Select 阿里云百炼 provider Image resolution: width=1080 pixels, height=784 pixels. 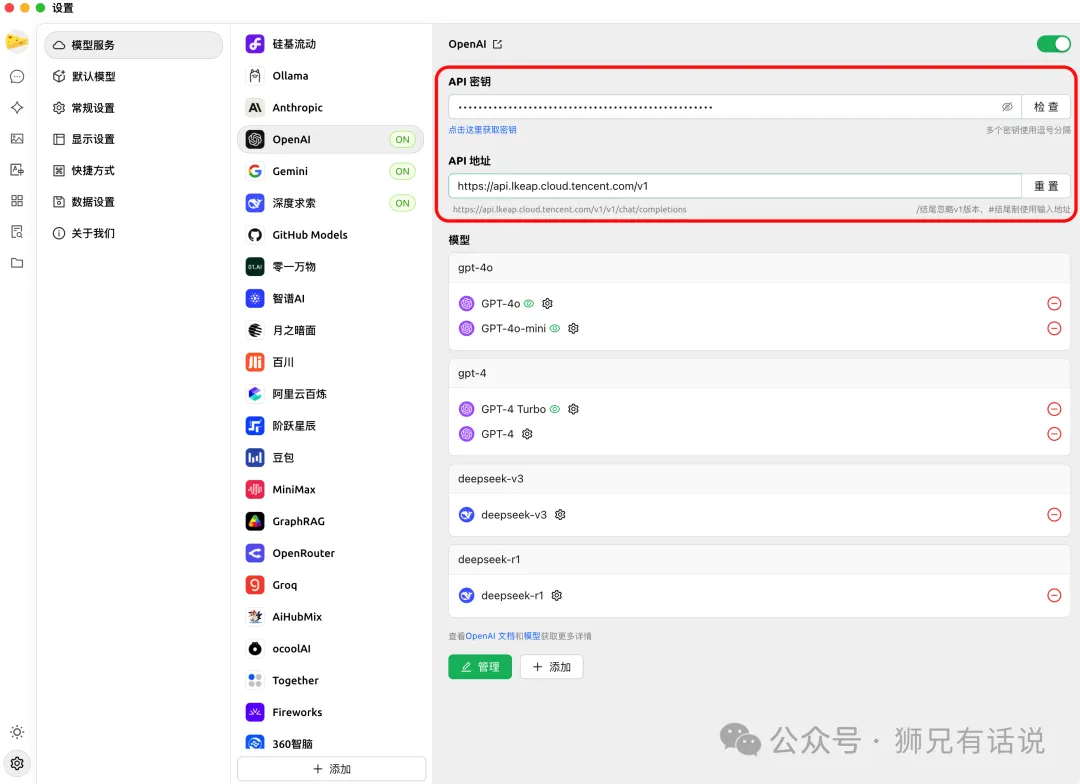(331, 394)
